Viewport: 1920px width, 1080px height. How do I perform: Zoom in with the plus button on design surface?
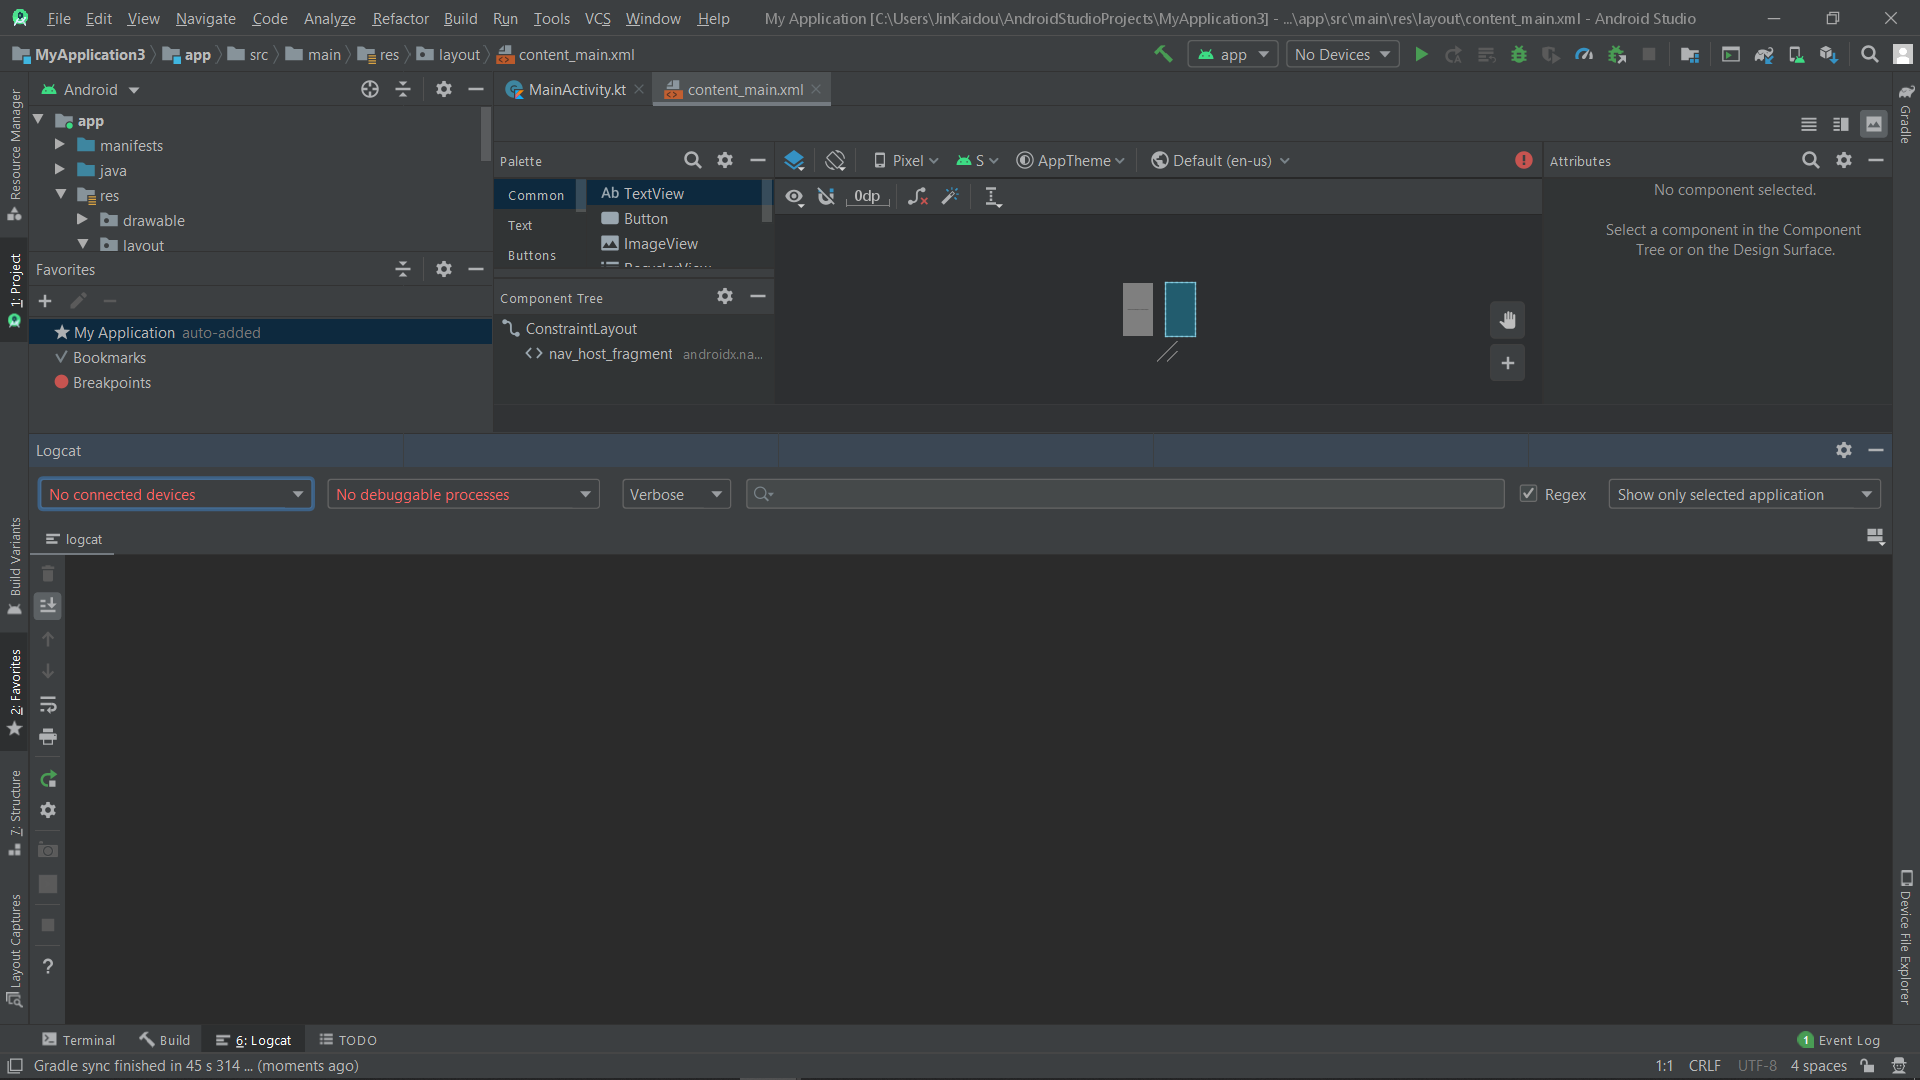pyautogui.click(x=1508, y=363)
